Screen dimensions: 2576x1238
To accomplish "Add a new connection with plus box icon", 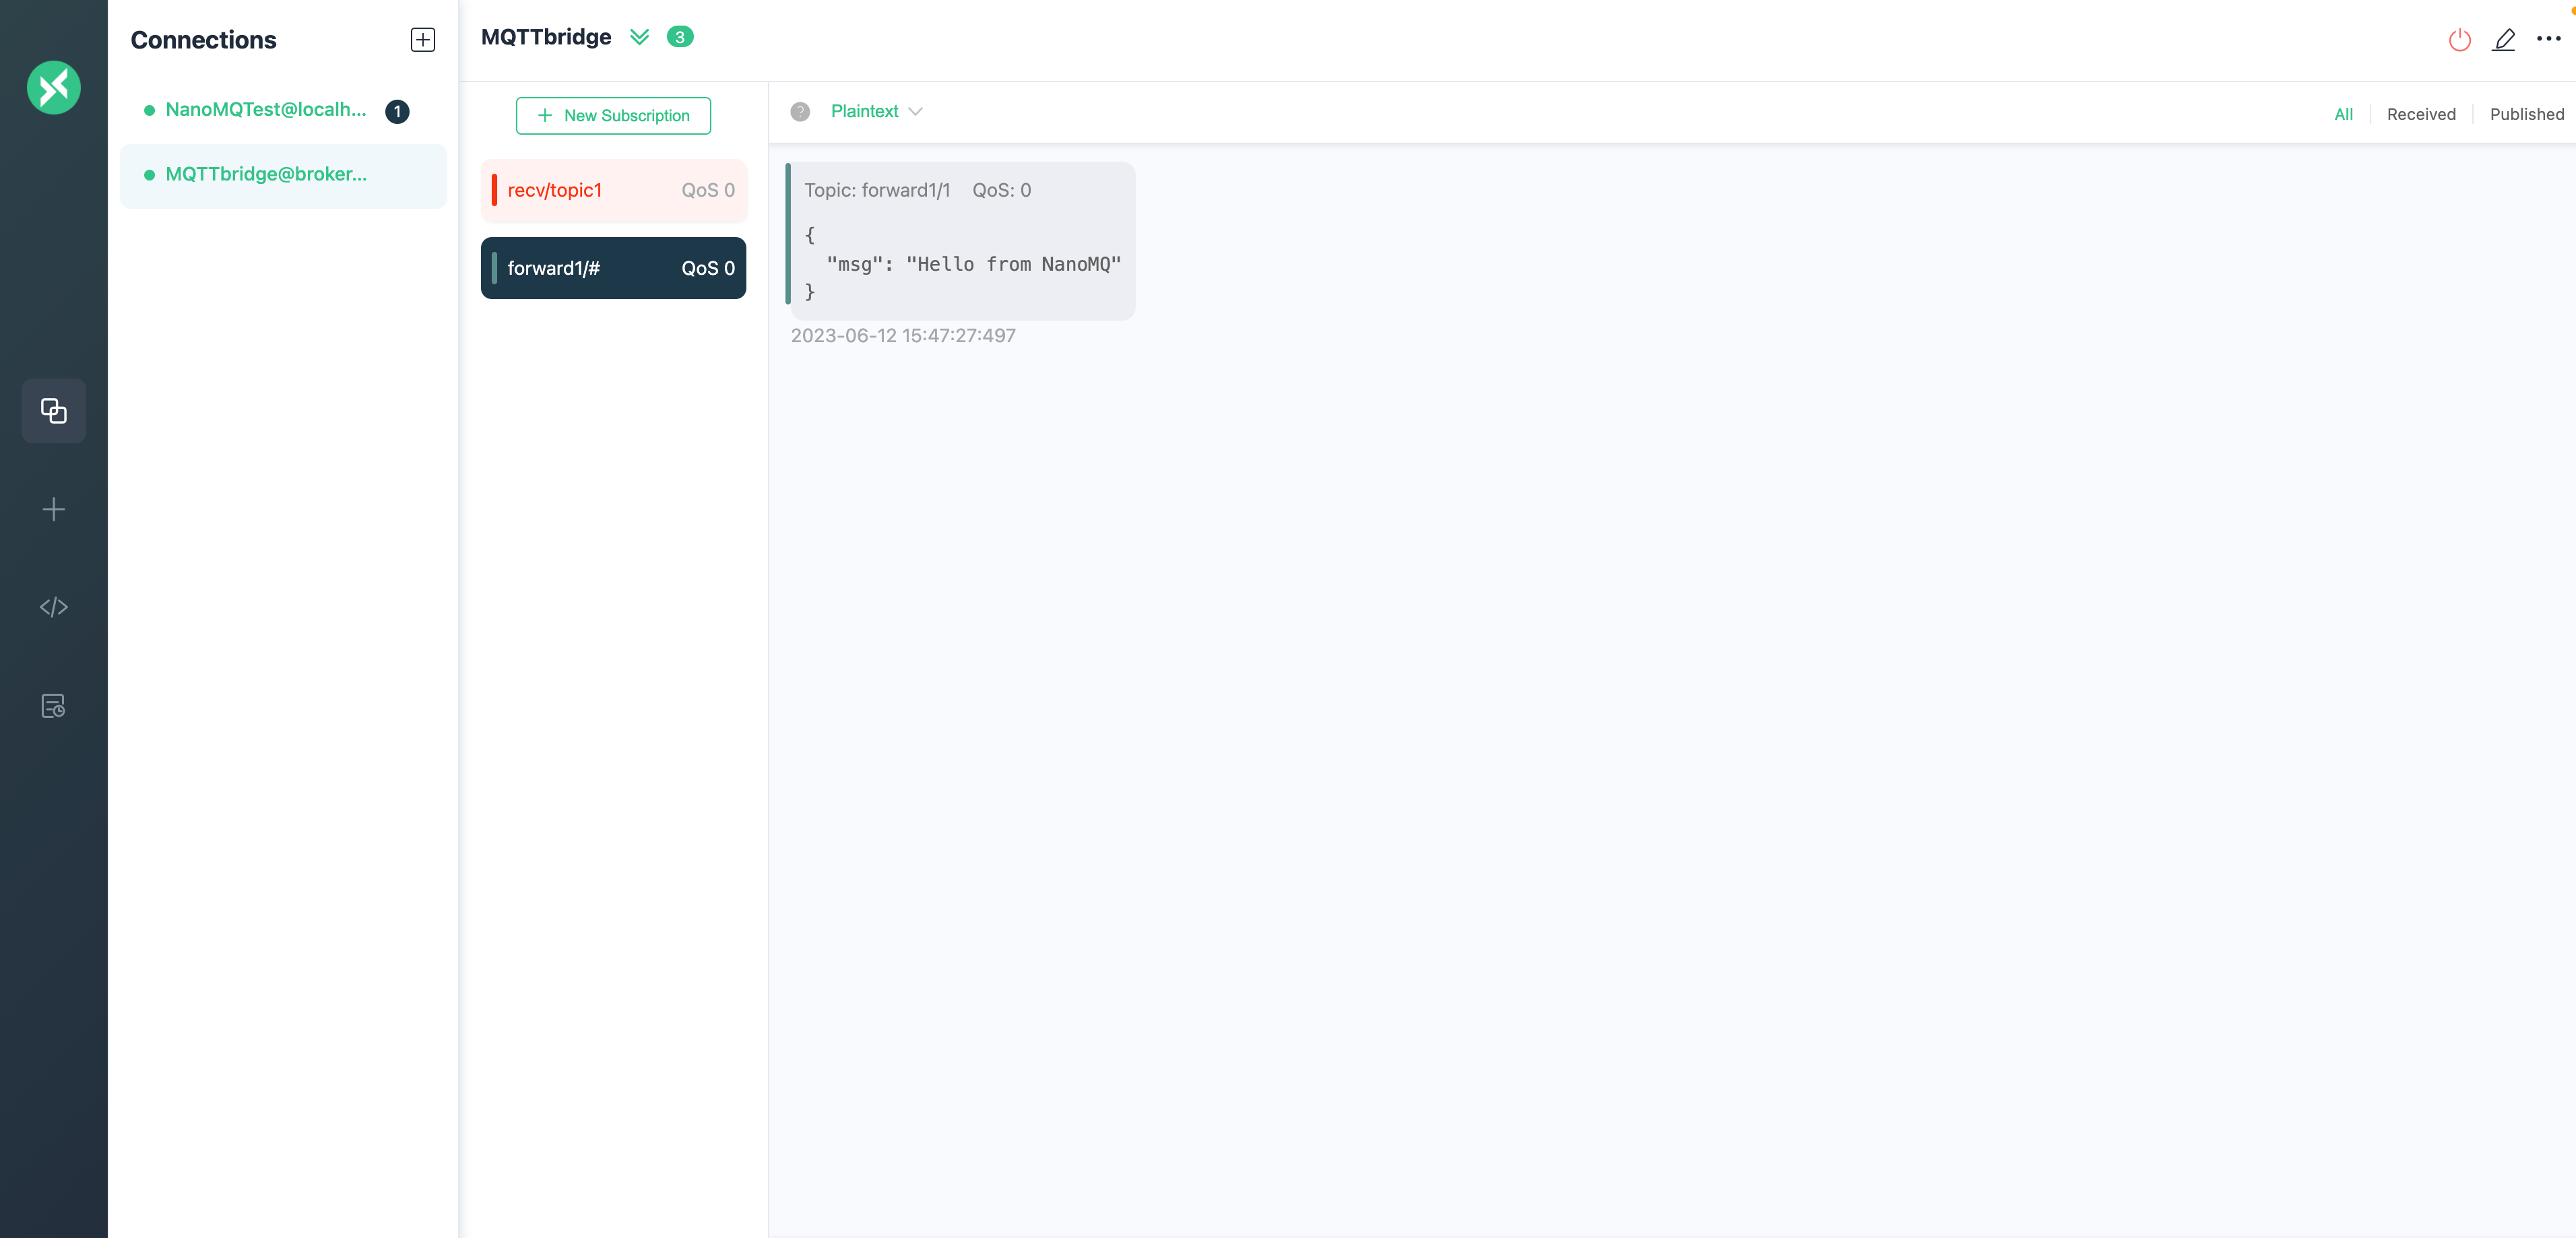I will coord(422,40).
